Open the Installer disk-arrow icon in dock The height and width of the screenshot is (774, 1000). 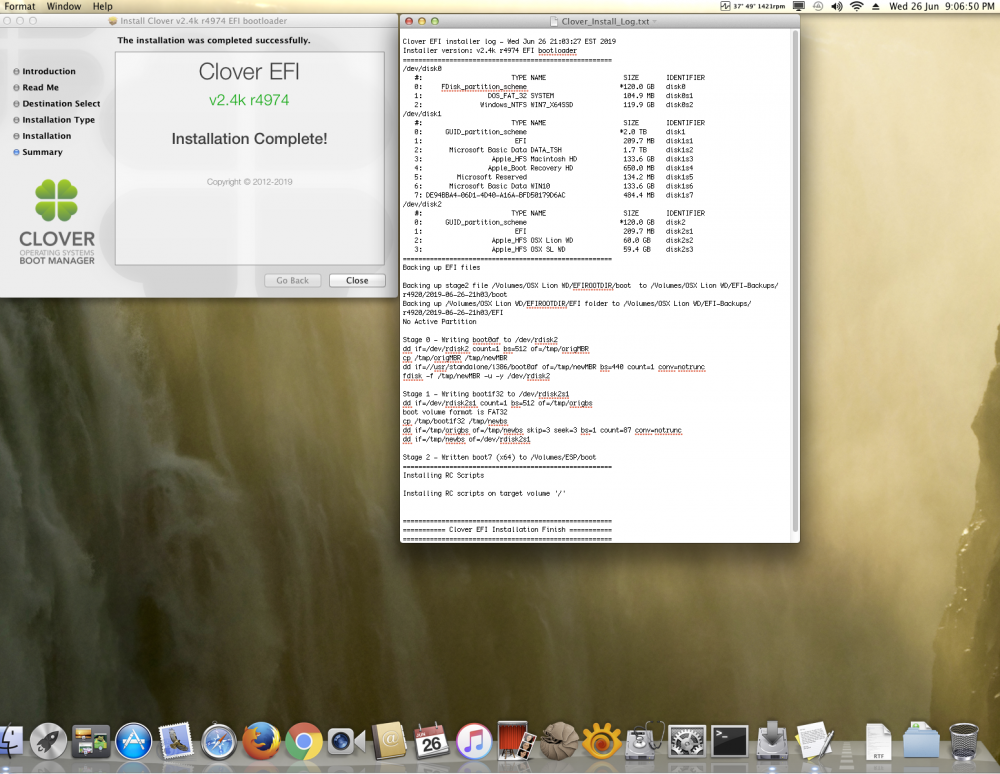[772, 741]
